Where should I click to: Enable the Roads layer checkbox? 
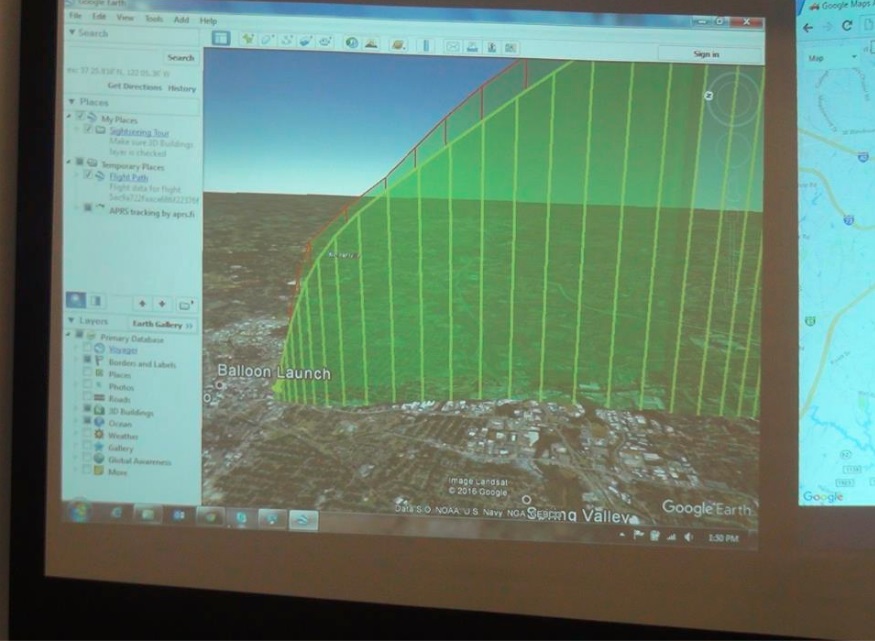click(87, 398)
